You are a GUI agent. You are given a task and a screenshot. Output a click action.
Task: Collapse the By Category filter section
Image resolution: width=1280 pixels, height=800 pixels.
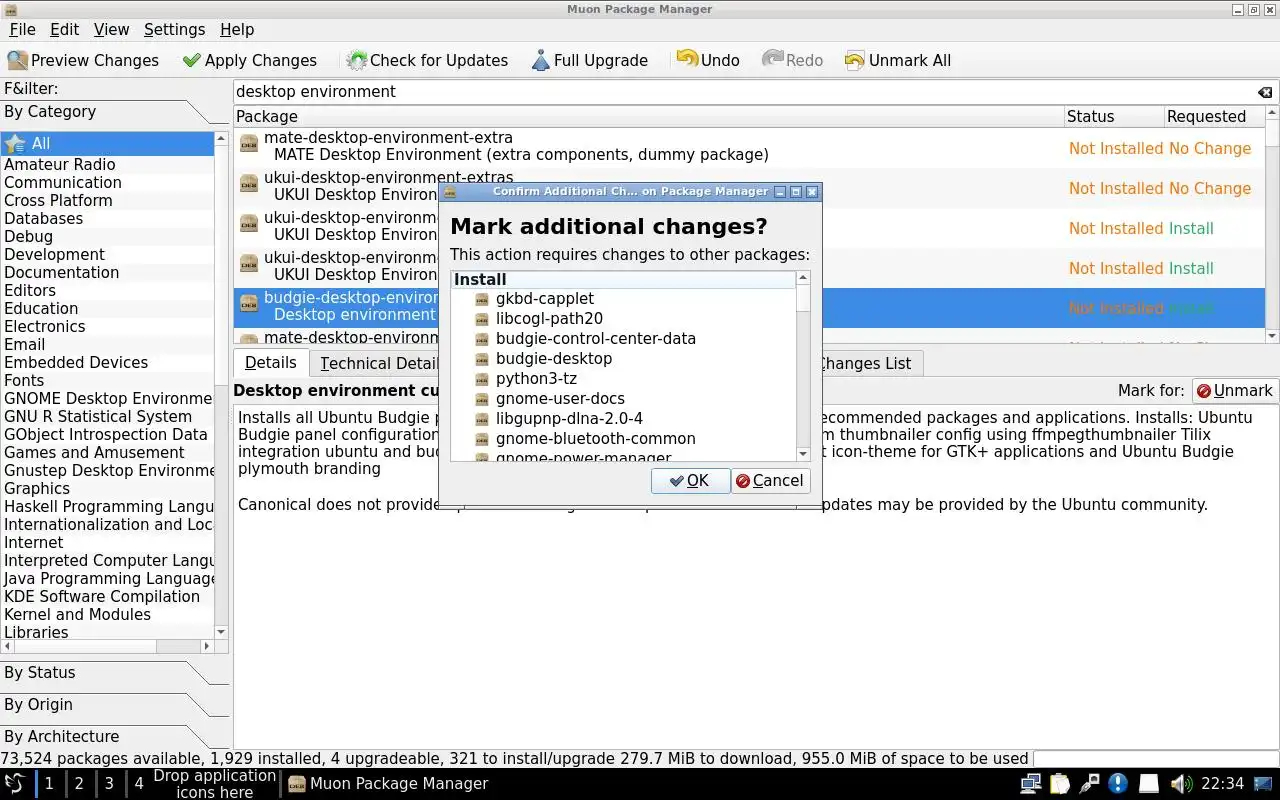115,112
